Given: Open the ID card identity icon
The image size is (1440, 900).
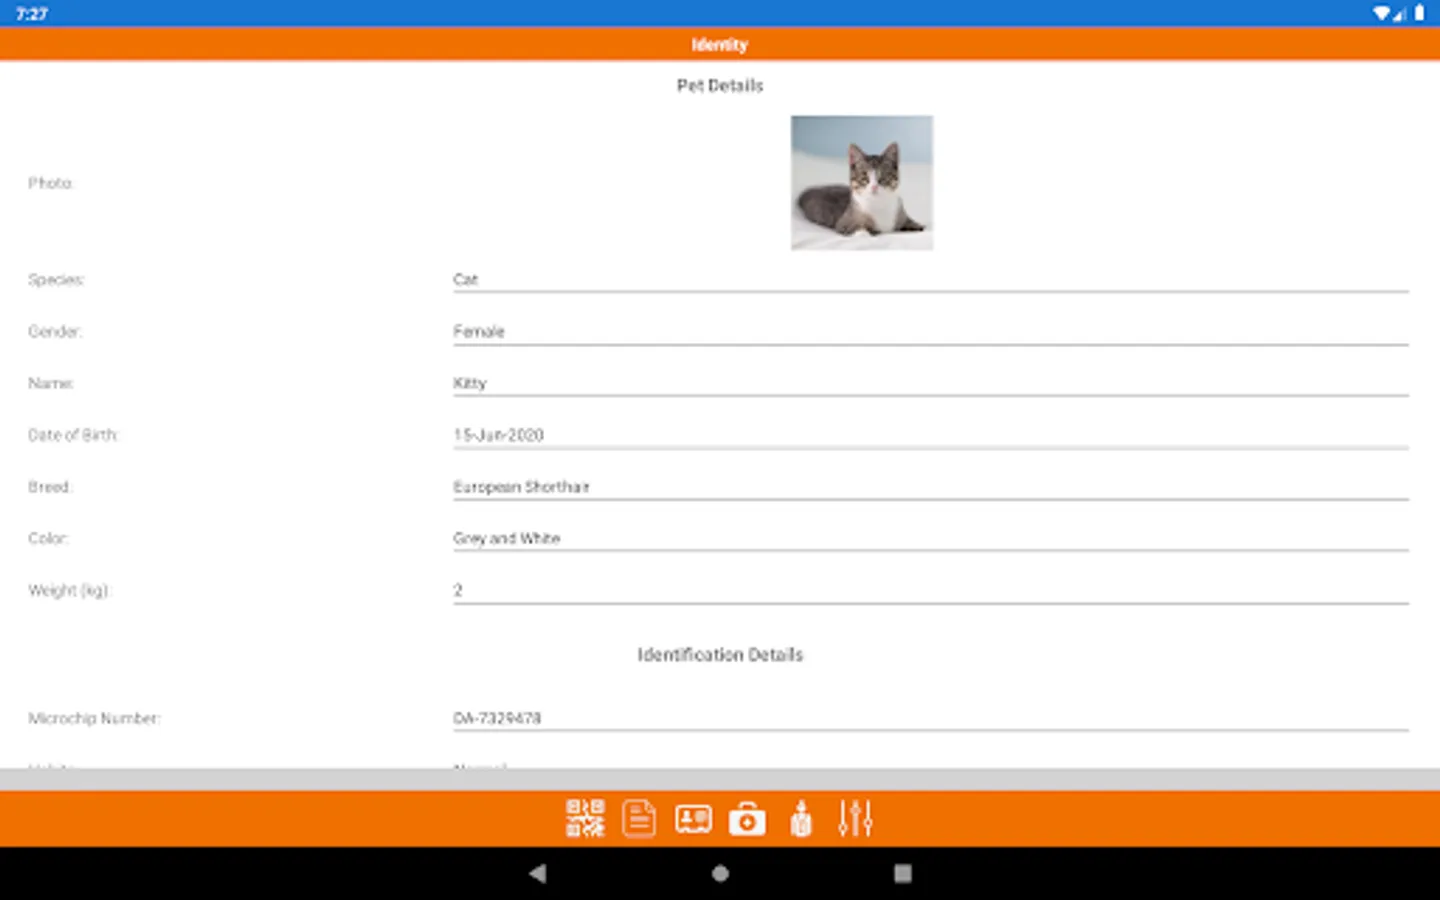Looking at the screenshot, I should [x=693, y=819].
